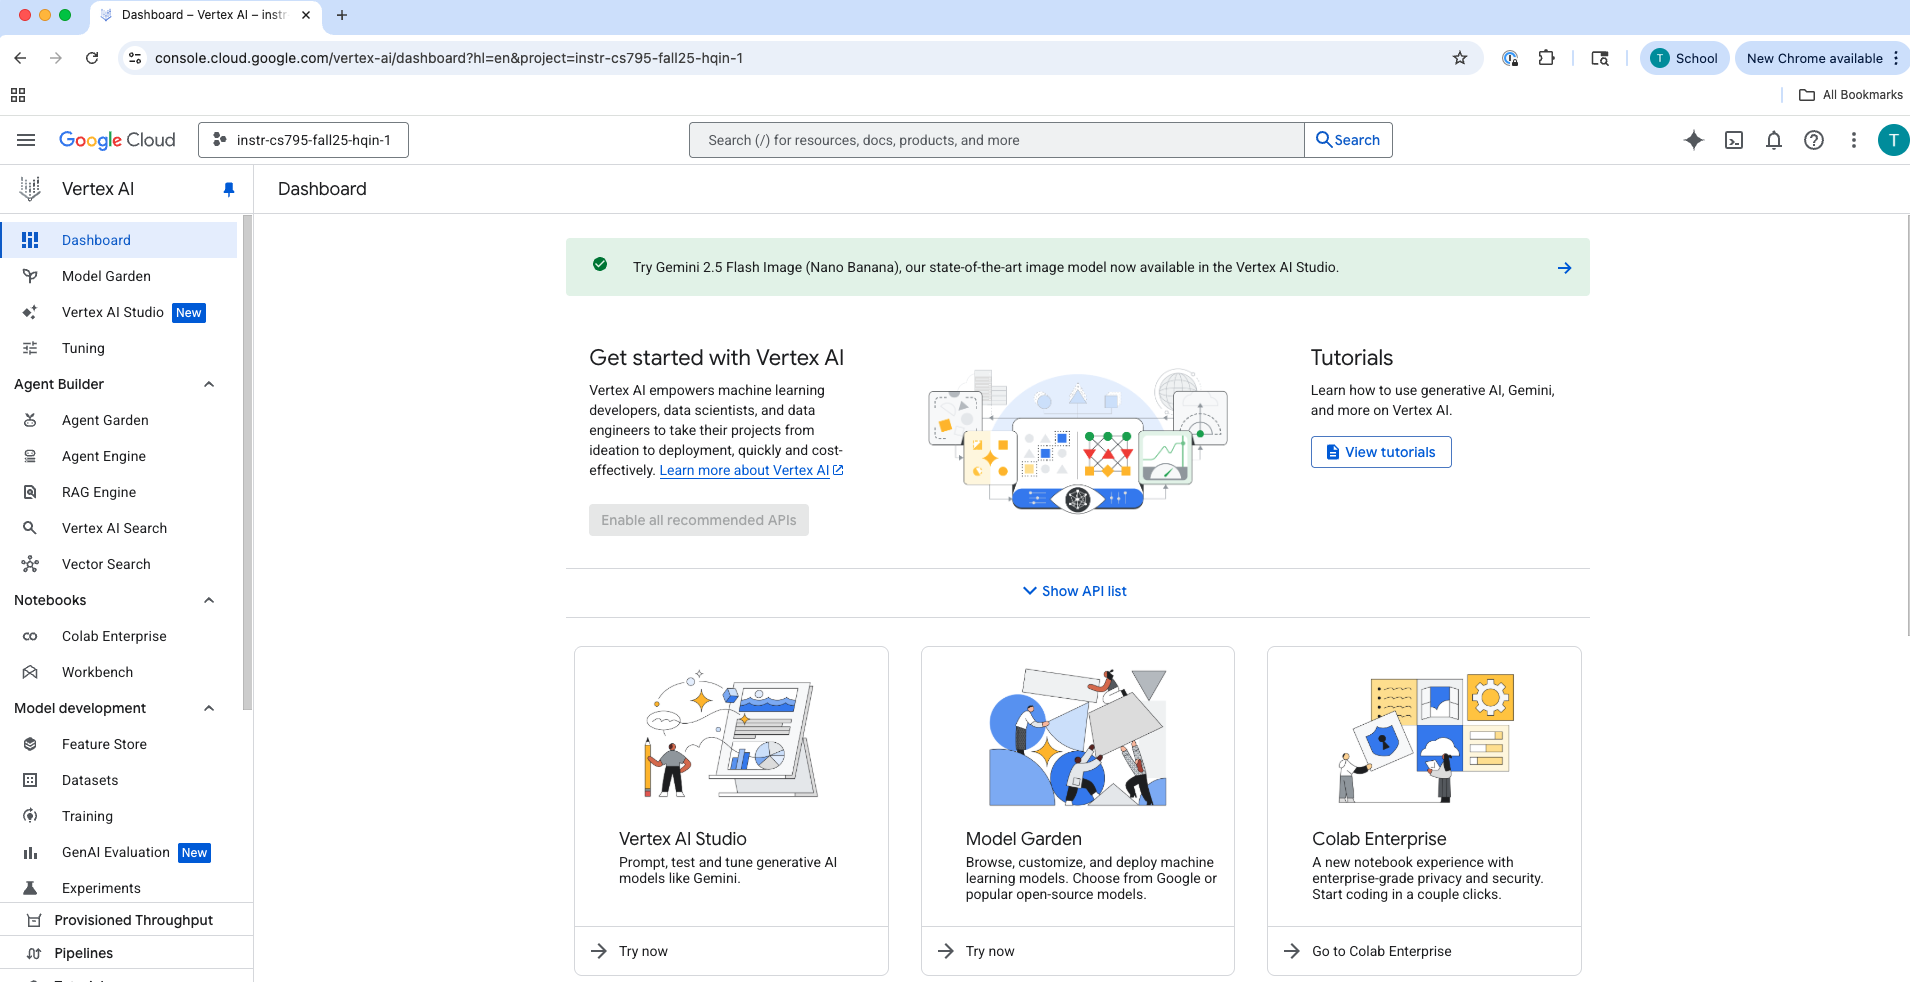Collapse the Agent Builder section
1910x982 pixels.
[209, 384]
